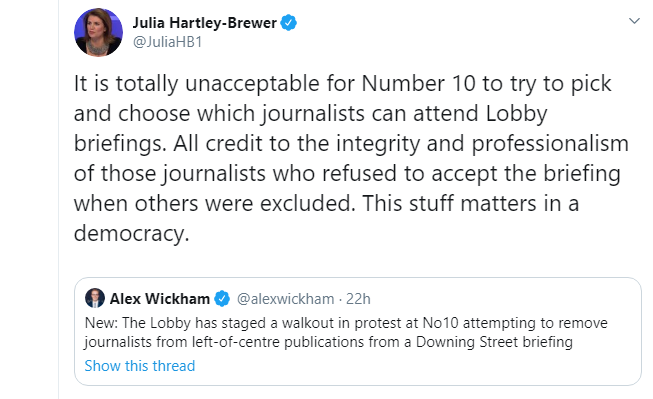Click the Alex Wickham name
653x399 pixels.
tap(160, 299)
